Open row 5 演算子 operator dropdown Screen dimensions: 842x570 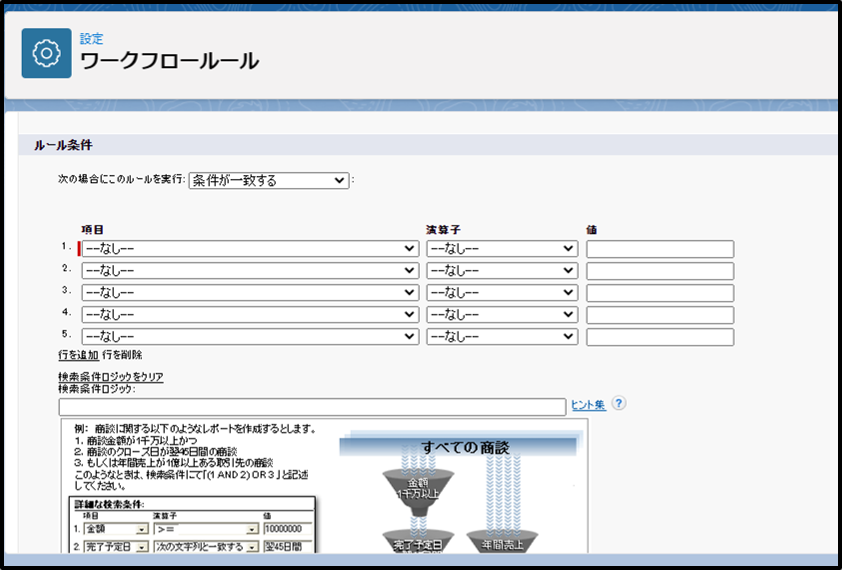(x=502, y=337)
